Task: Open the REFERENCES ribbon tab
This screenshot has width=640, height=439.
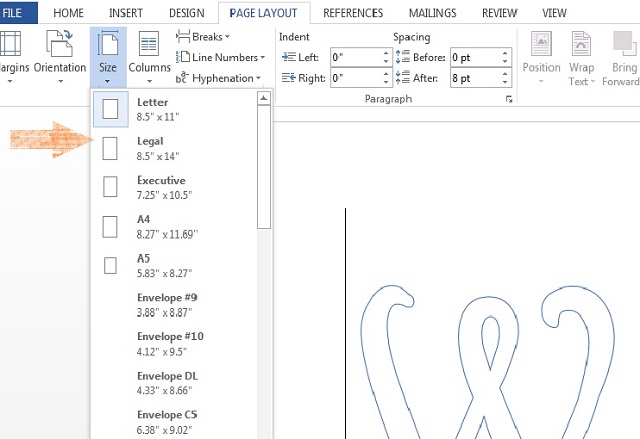Action: click(353, 13)
